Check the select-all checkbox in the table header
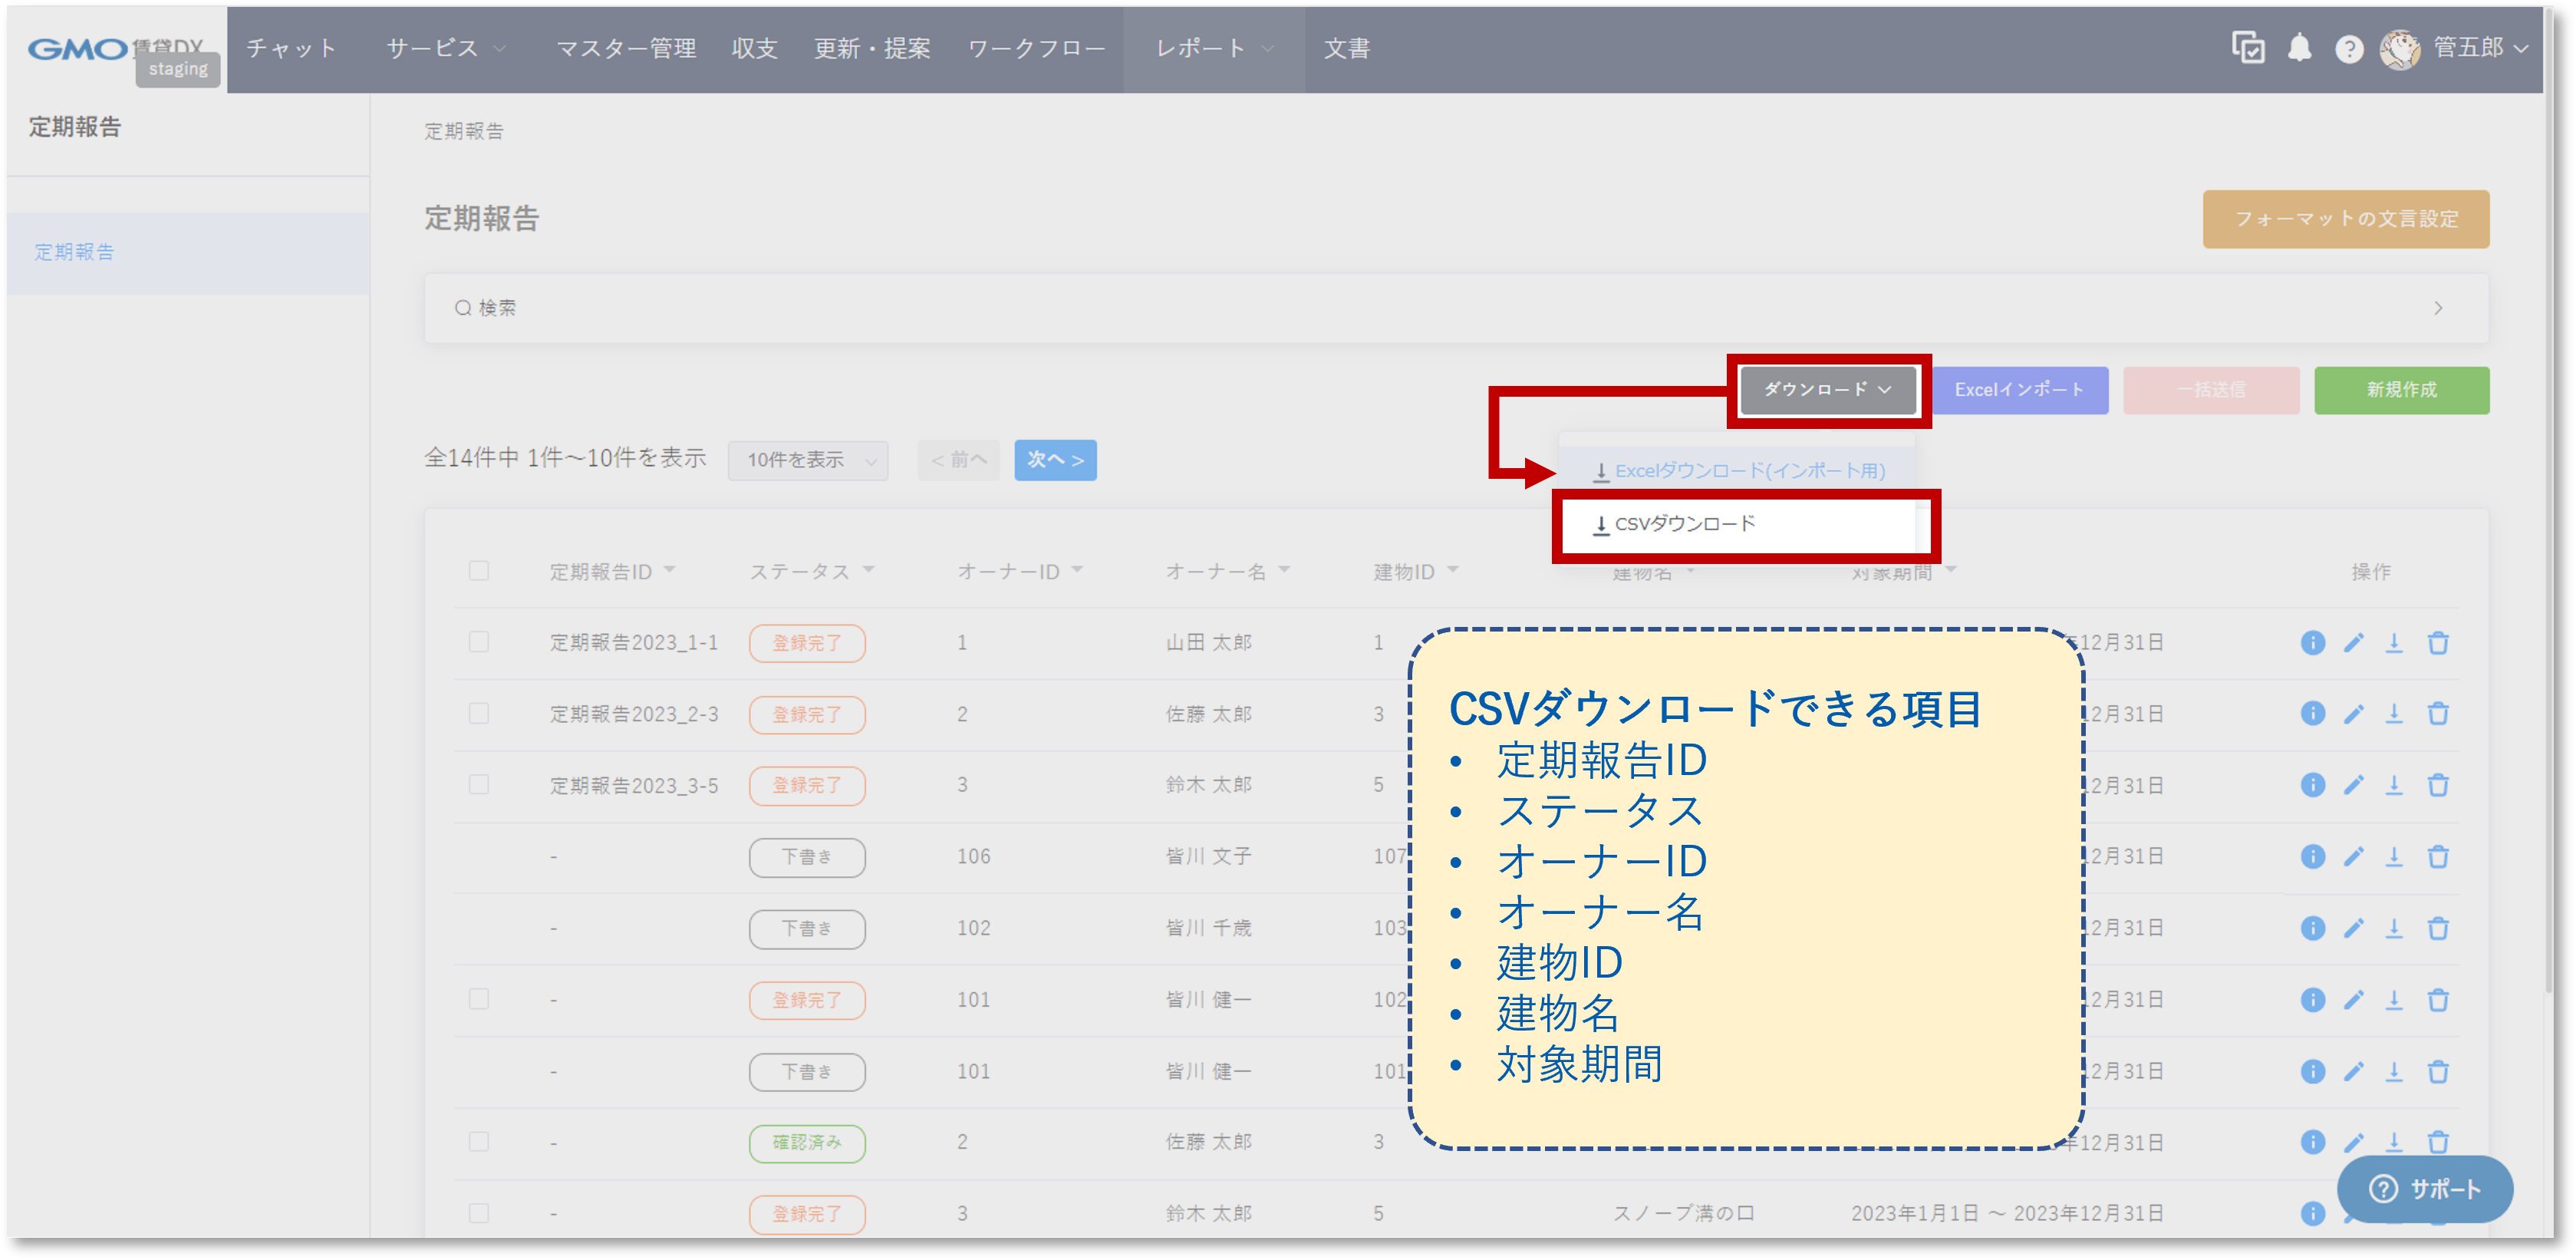The image size is (2576, 1260). pos(478,571)
